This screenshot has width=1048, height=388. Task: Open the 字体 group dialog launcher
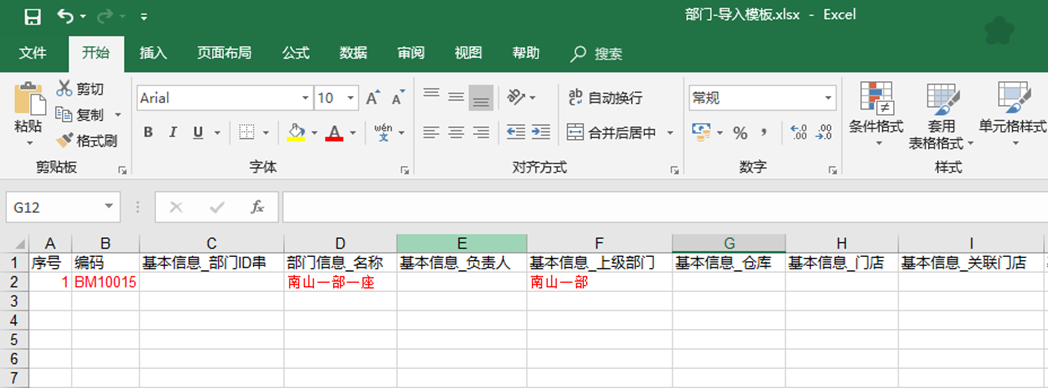tap(404, 171)
